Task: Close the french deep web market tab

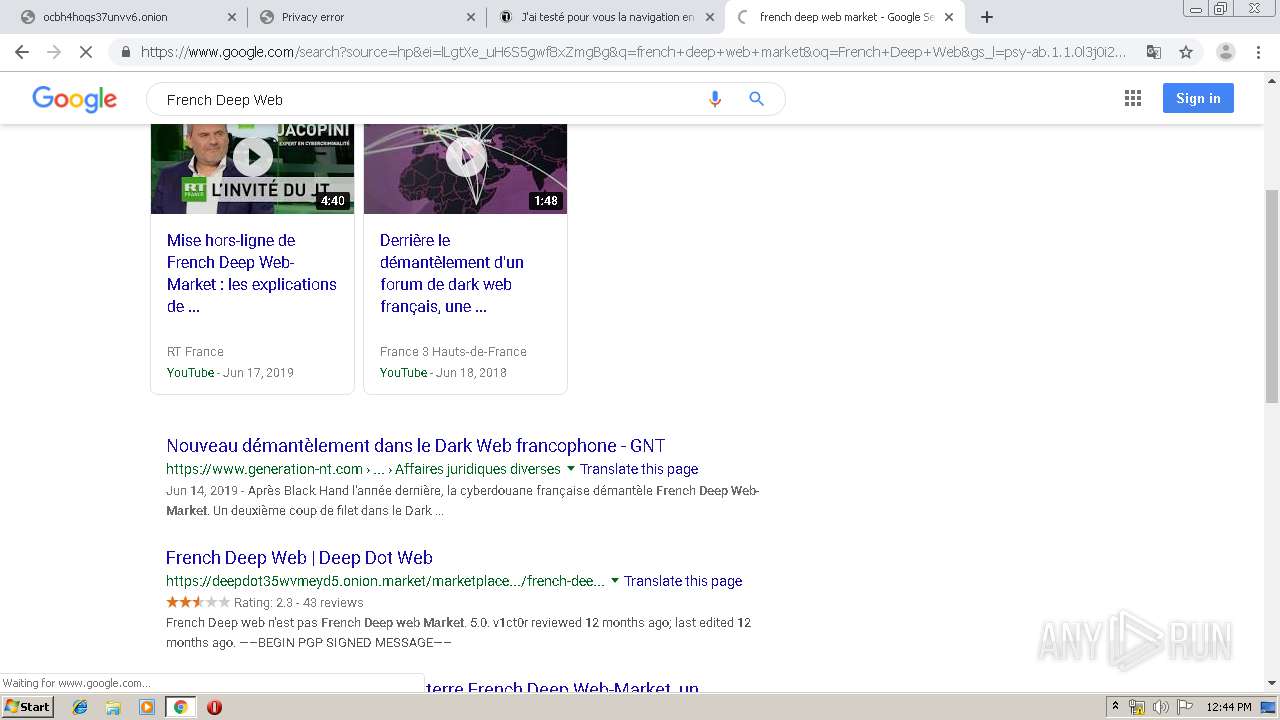Action: pyautogui.click(x=949, y=17)
